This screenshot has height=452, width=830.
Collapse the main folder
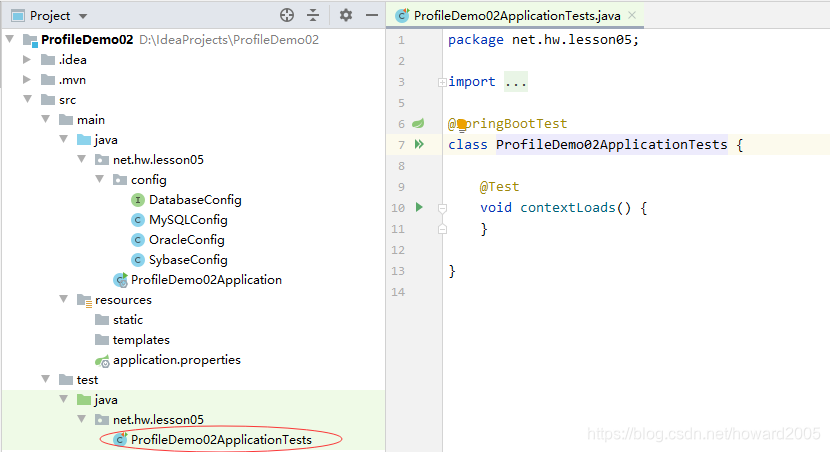pos(46,119)
